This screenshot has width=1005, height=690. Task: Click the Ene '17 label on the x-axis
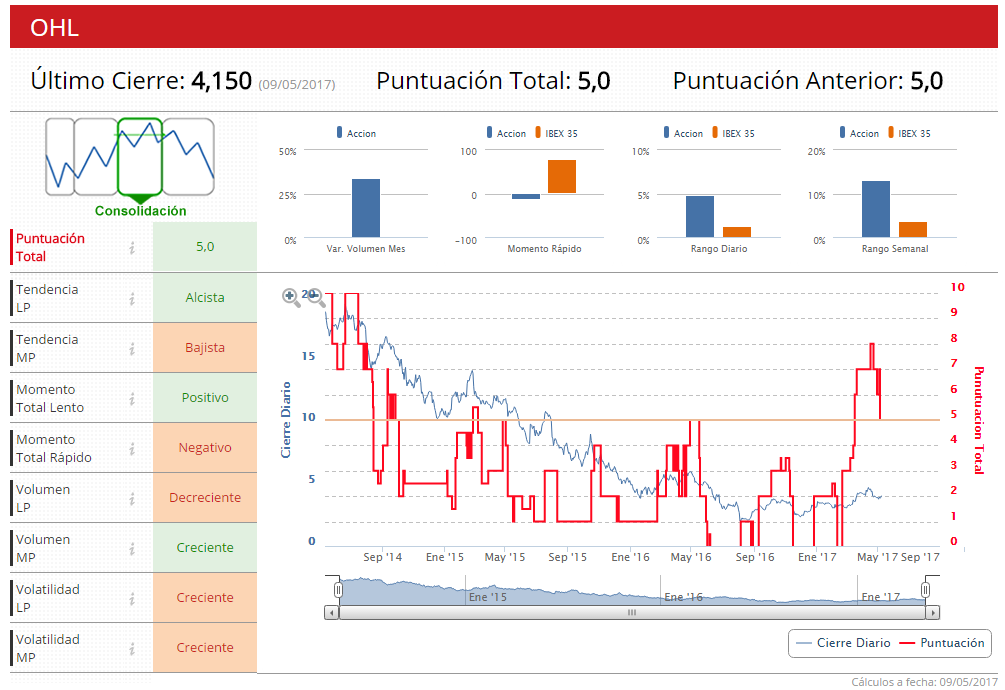(817, 557)
